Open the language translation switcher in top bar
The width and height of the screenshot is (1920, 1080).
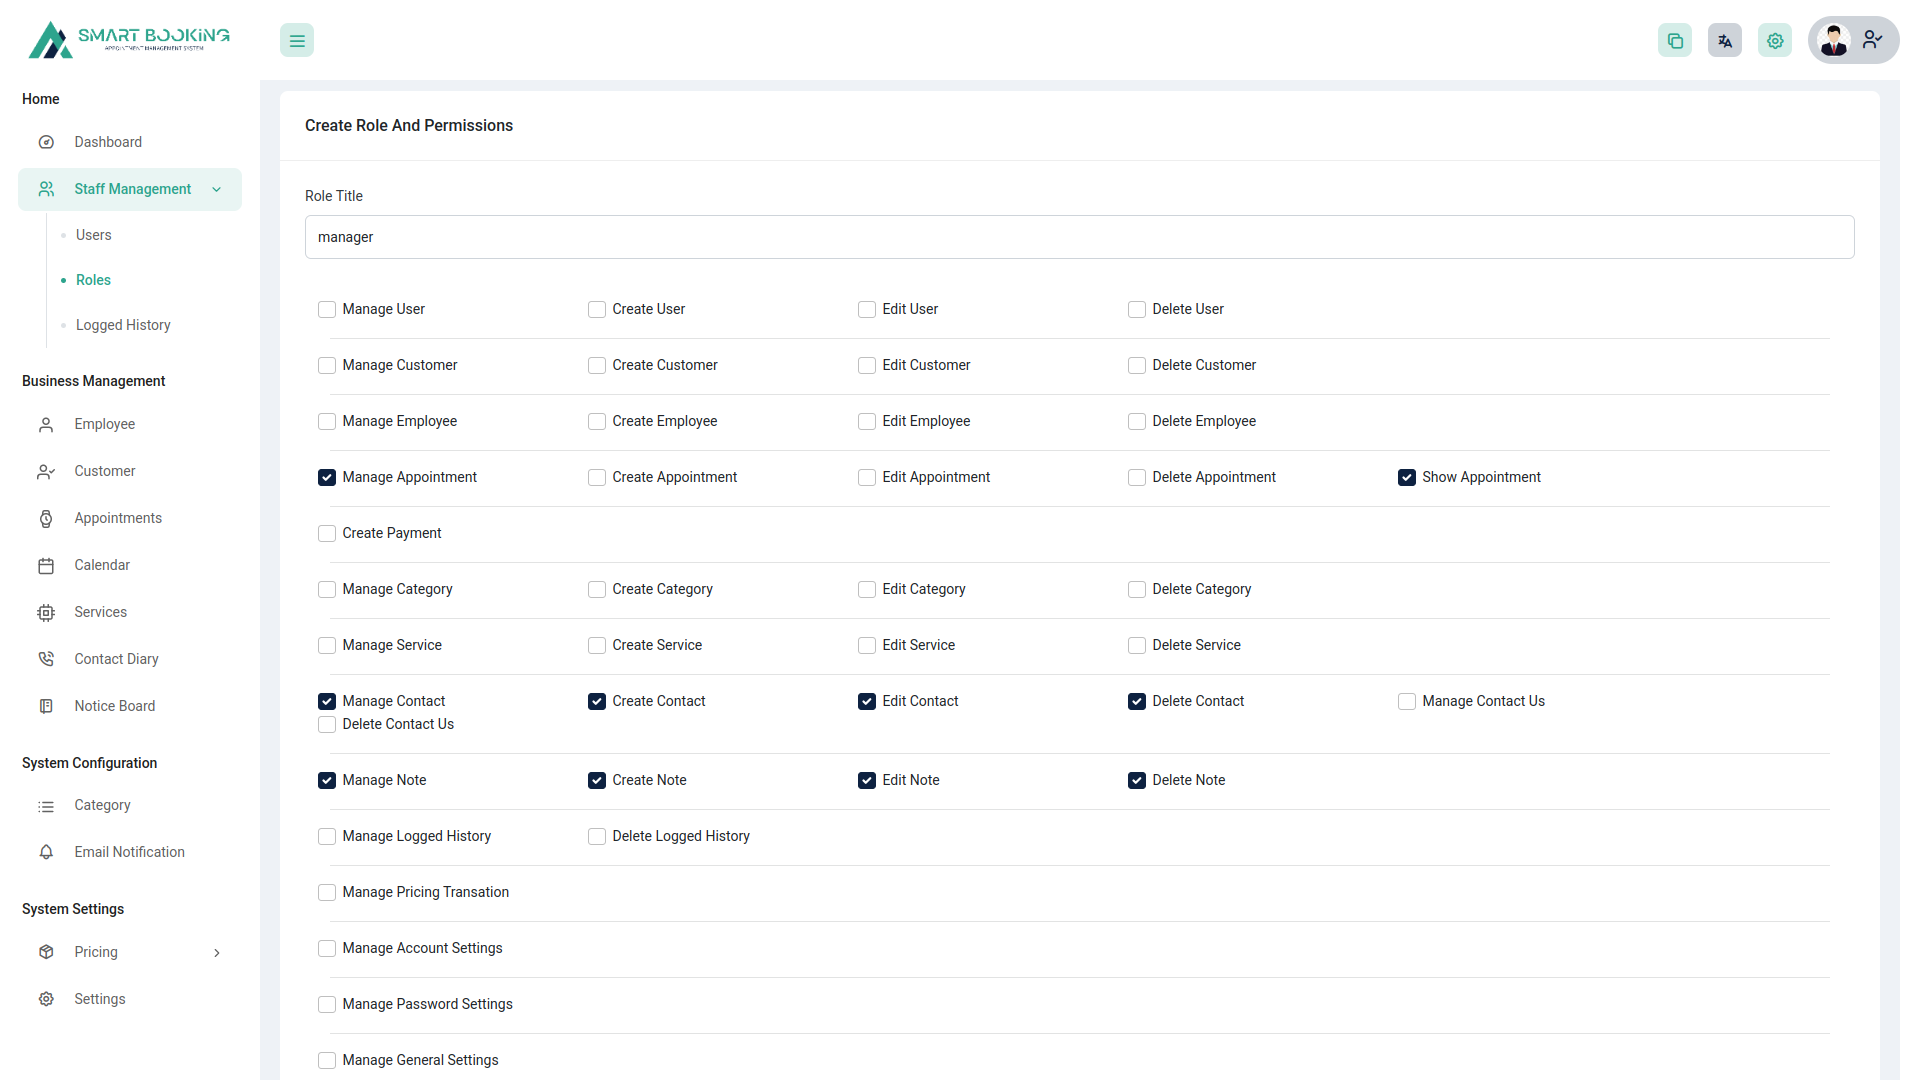(x=1725, y=40)
